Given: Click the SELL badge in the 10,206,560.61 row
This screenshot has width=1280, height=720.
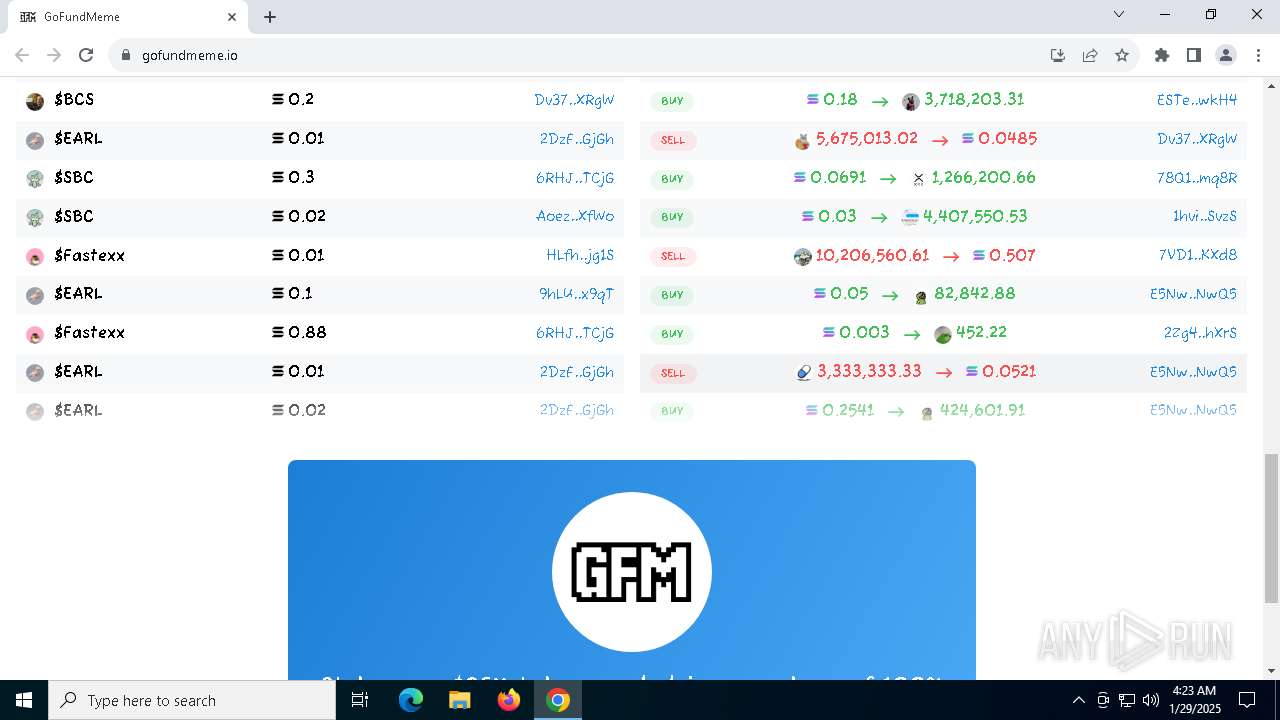Looking at the screenshot, I should (x=673, y=257).
